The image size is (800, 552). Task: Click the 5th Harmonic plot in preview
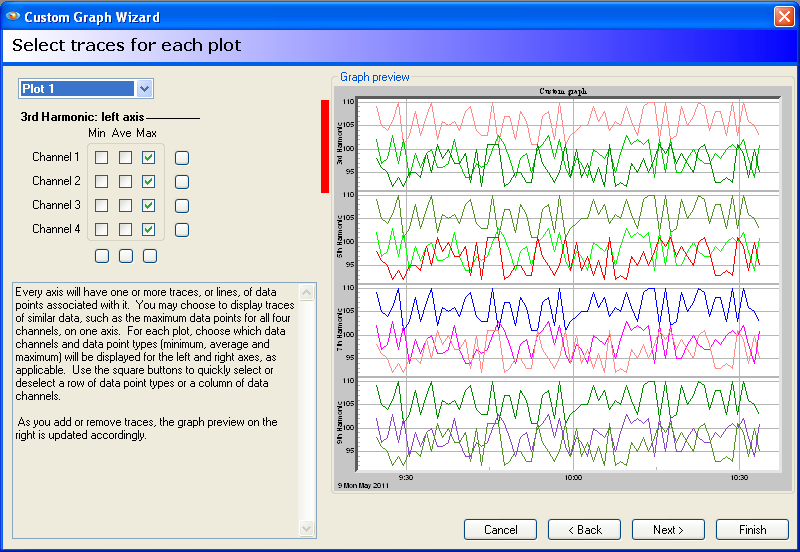[x=568, y=238]
